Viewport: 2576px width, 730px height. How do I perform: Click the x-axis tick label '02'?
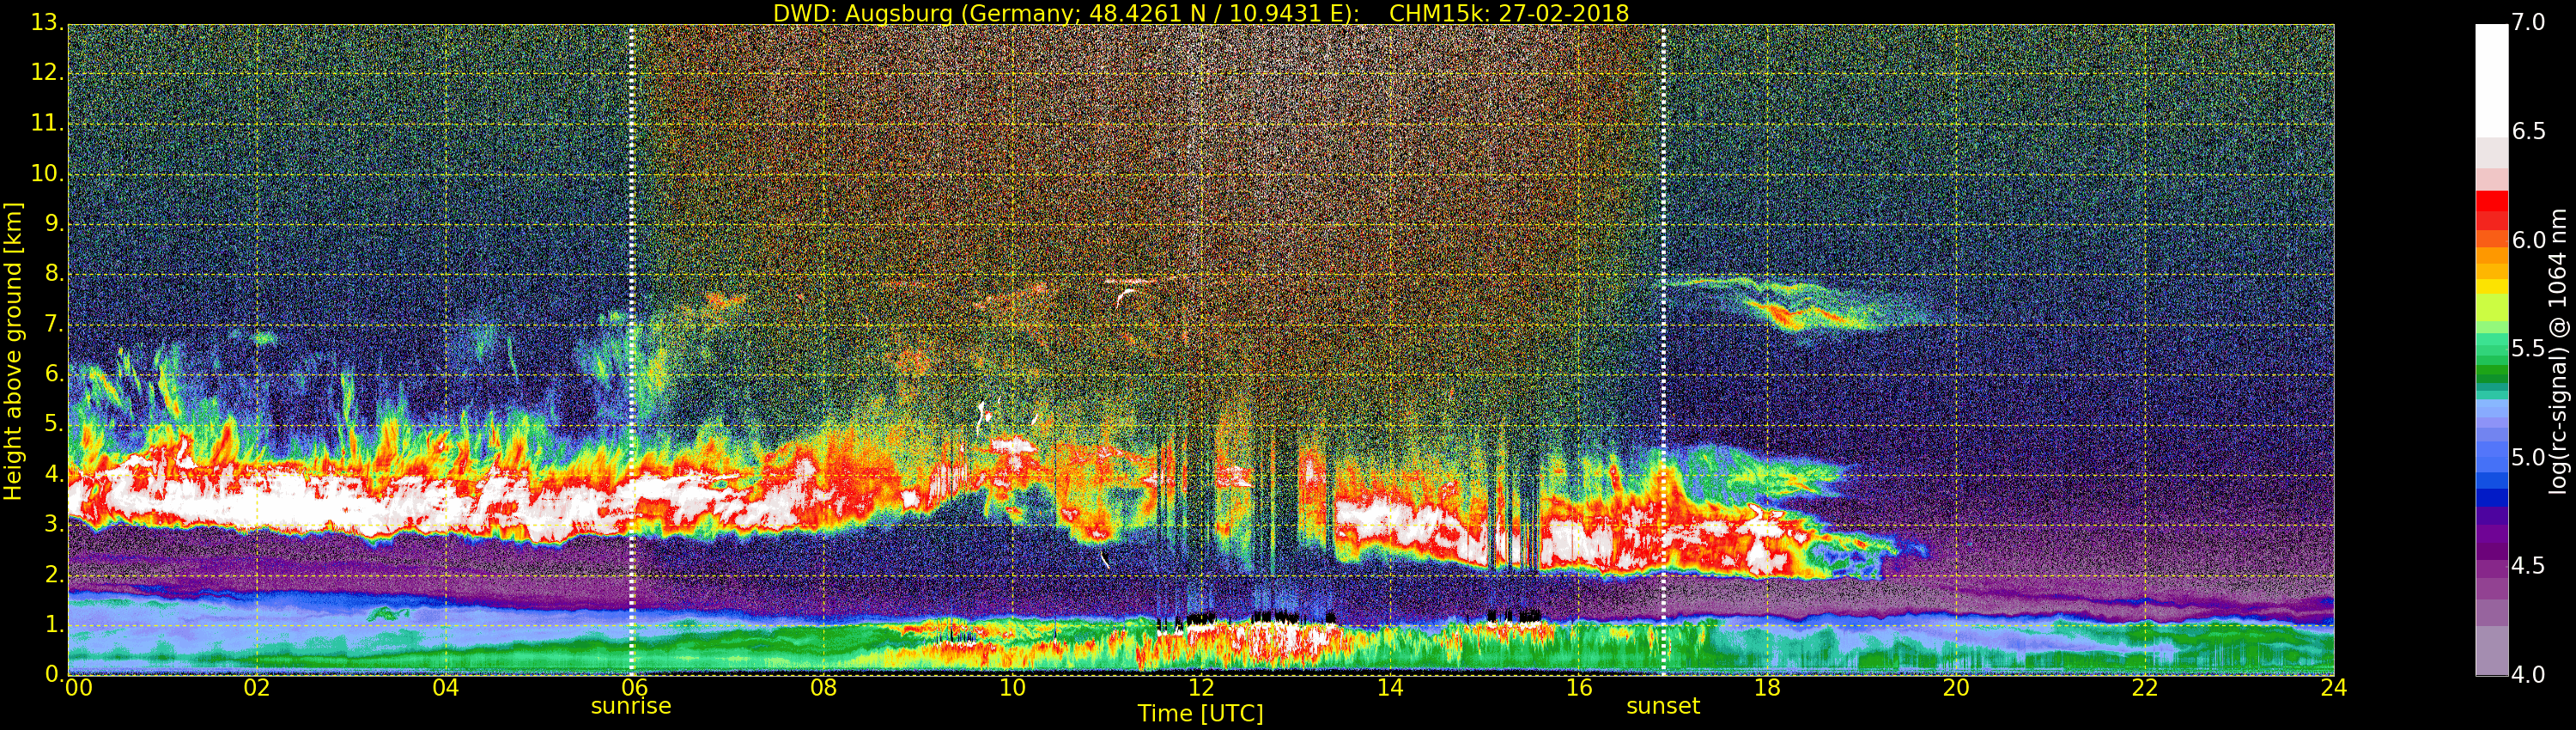coord(257,688)
